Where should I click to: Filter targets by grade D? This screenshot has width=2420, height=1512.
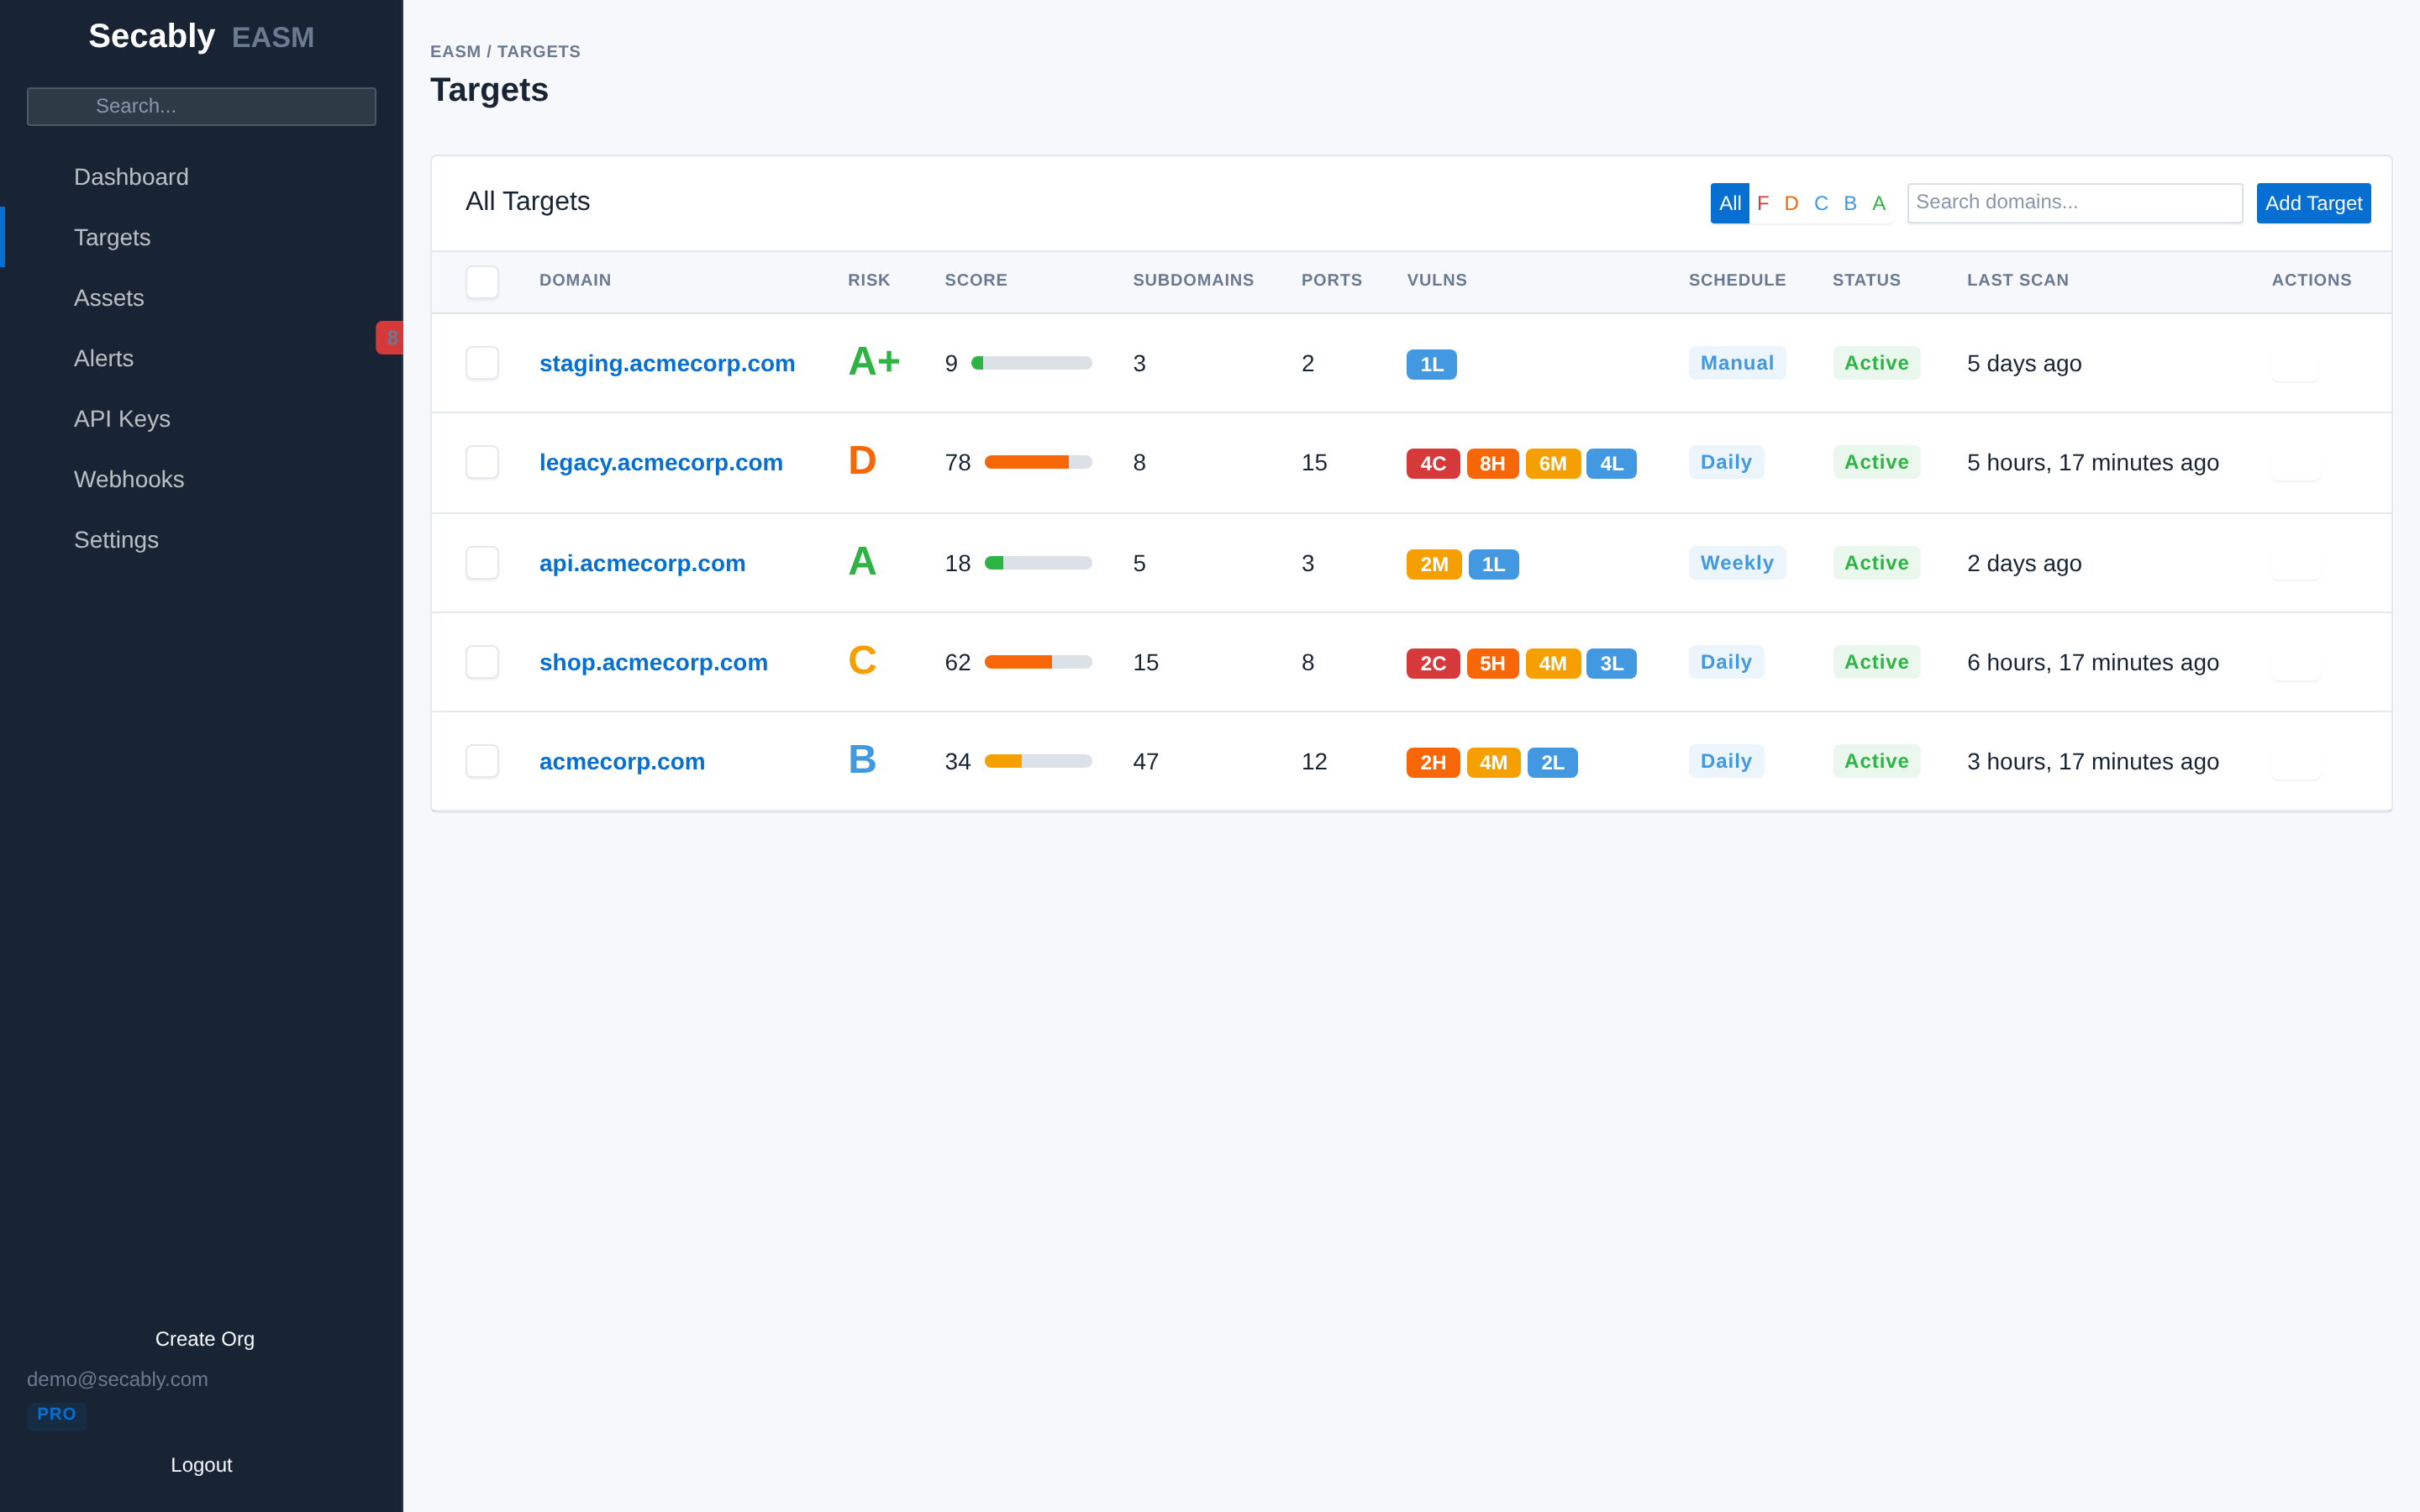pos(1791,203)
